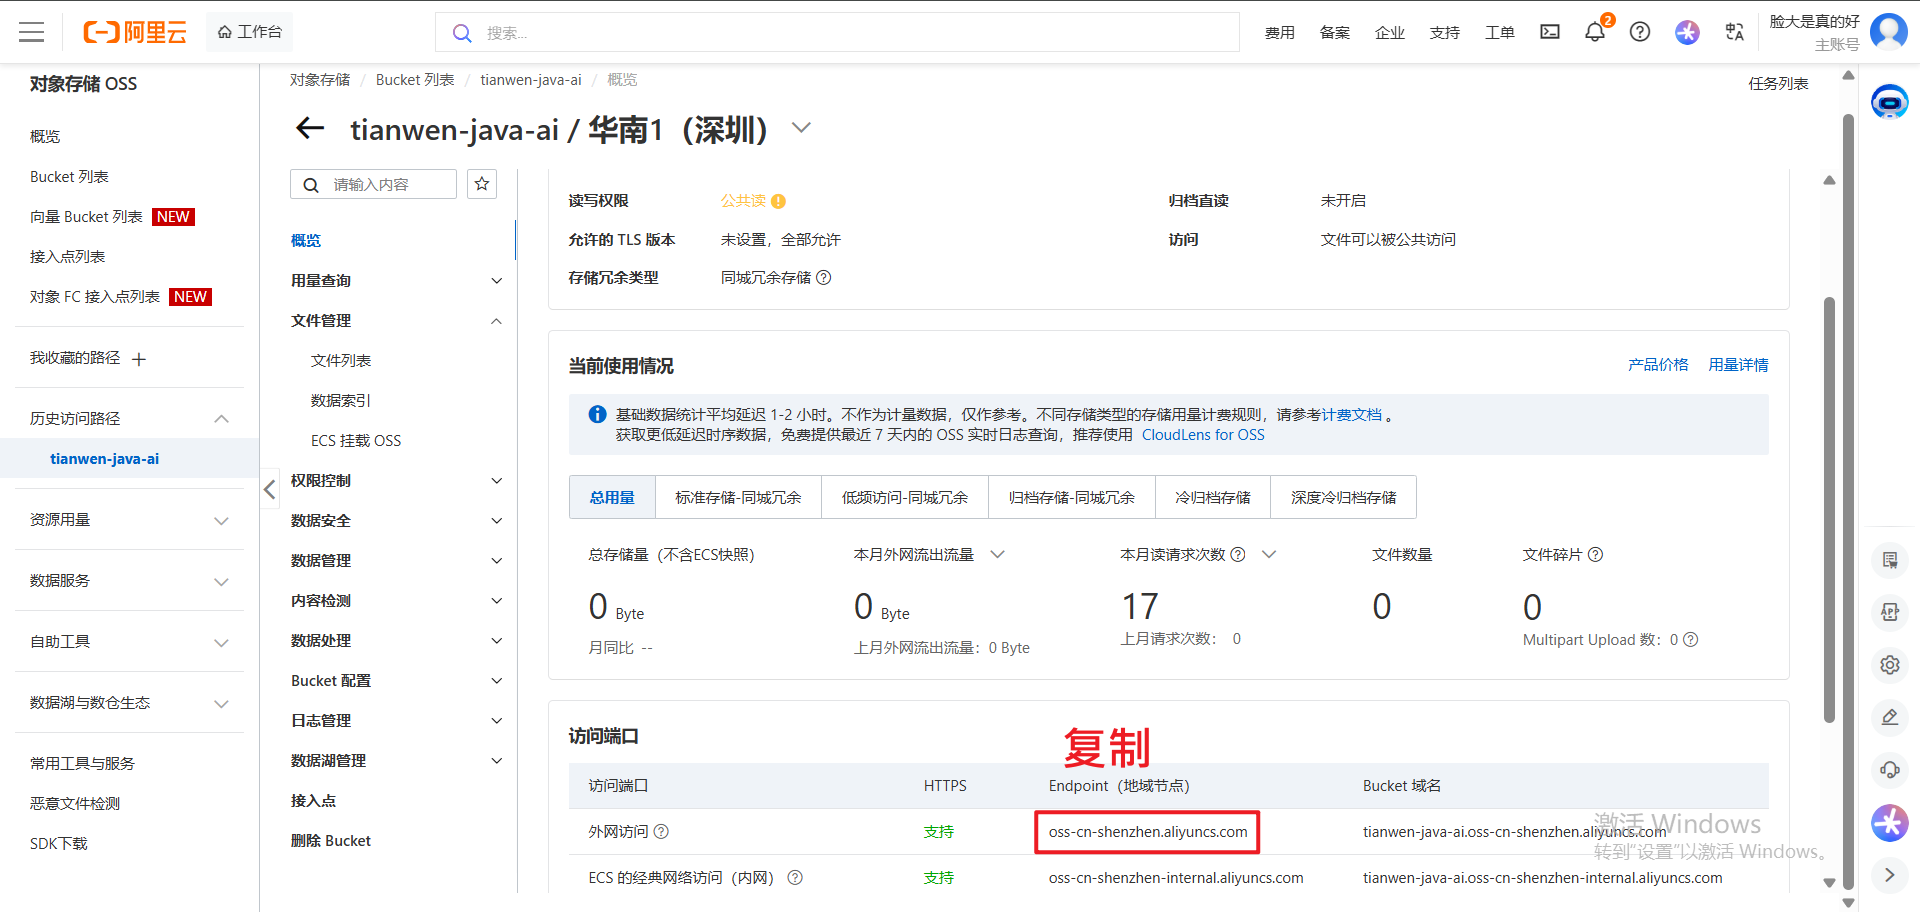The width and height of the screenshot is (1920, 912).
Task: Open the help question mark icon
Action: [1640, 32]
